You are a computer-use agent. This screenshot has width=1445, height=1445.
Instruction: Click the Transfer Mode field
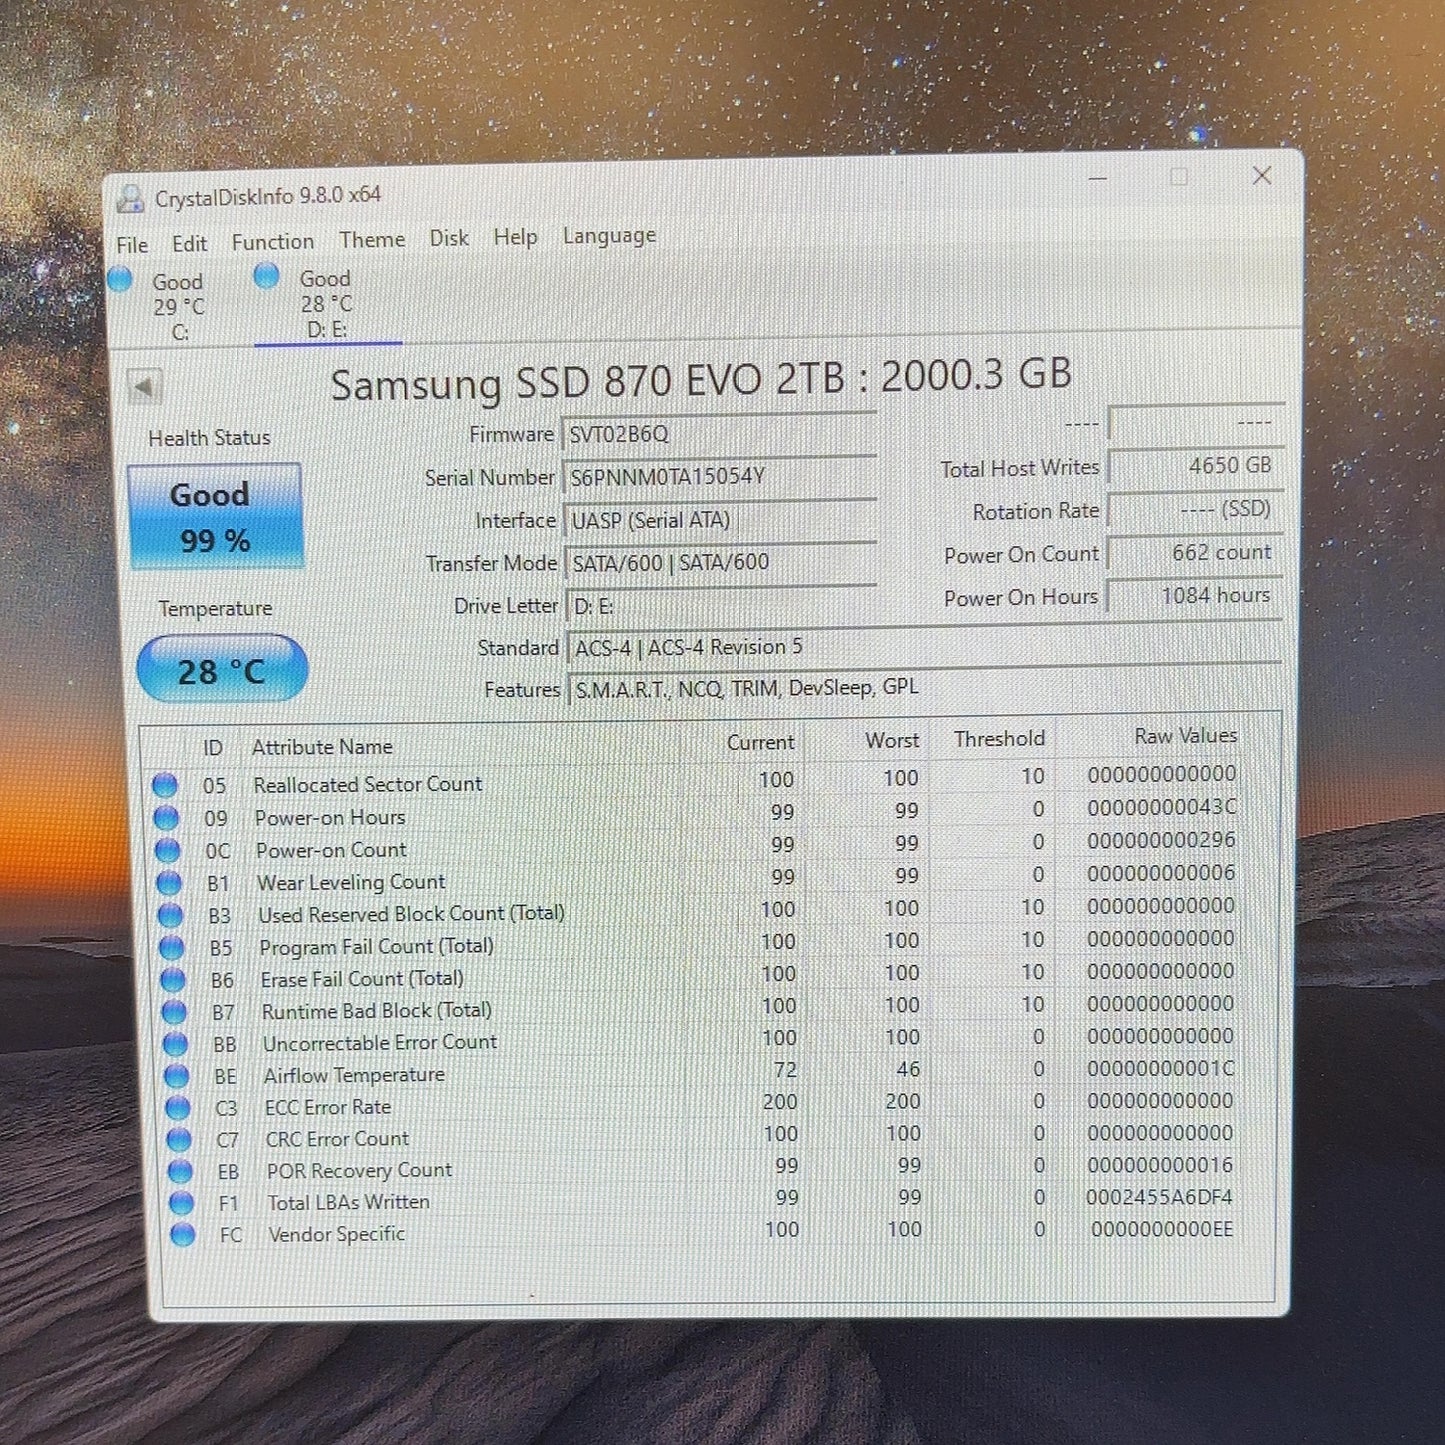720,563
